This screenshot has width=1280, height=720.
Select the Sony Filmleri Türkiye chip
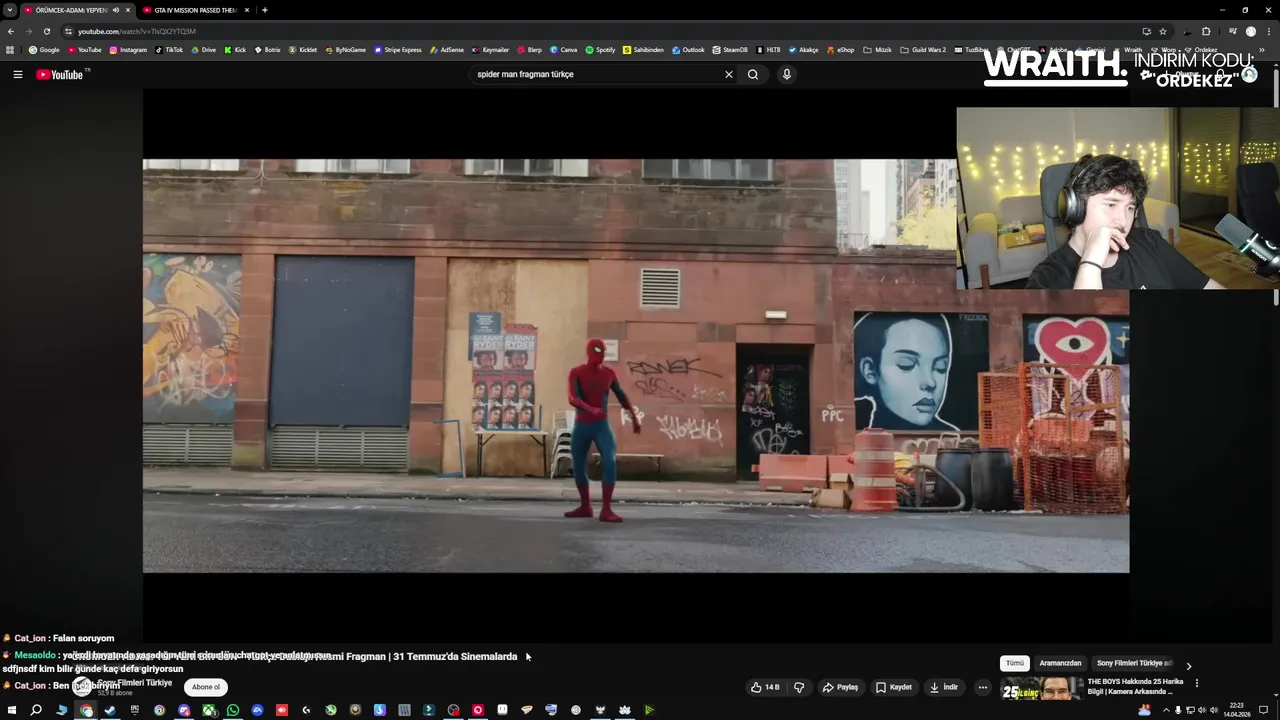1133,663
